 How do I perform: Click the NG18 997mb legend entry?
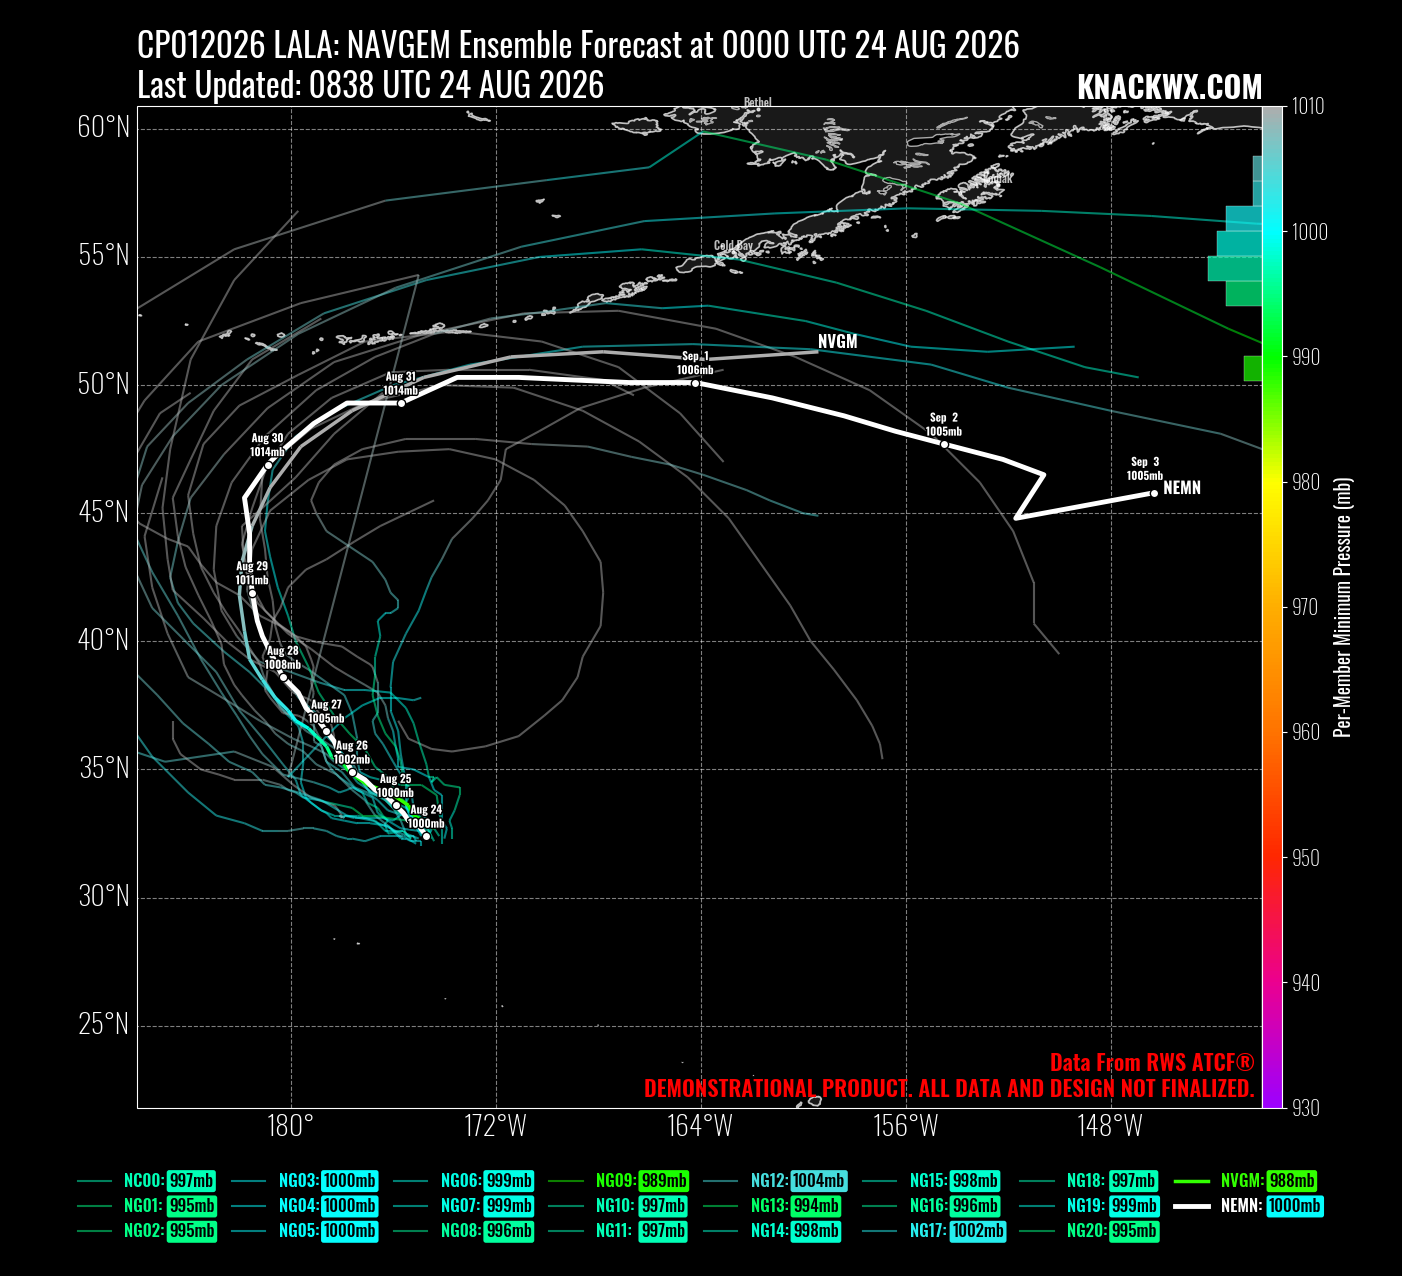[x=1088, y=1181]
